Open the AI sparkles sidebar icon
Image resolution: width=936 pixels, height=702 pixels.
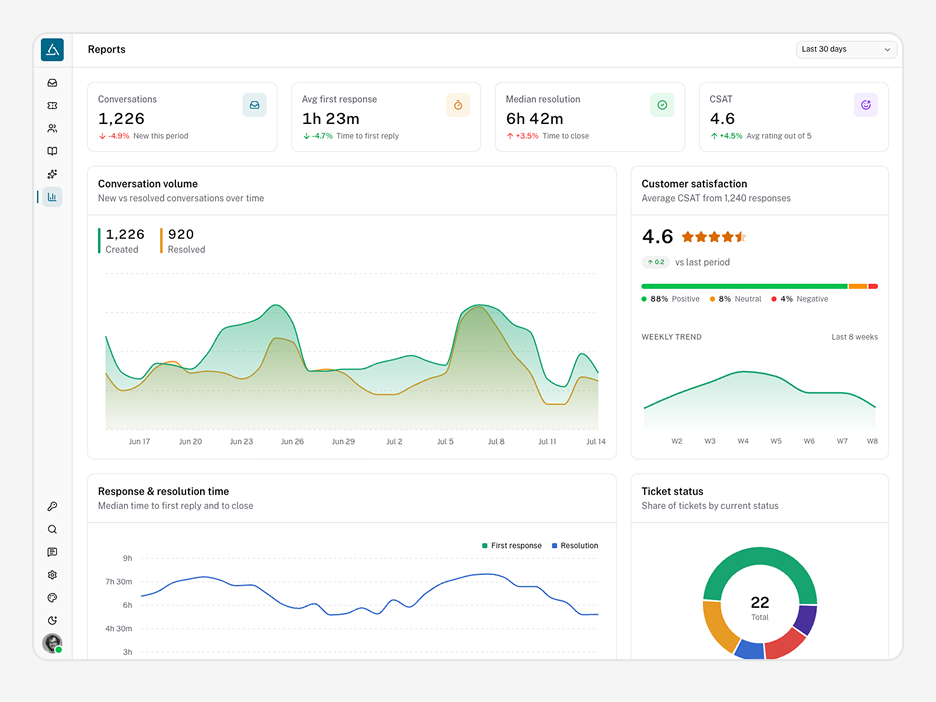(53, 174)
